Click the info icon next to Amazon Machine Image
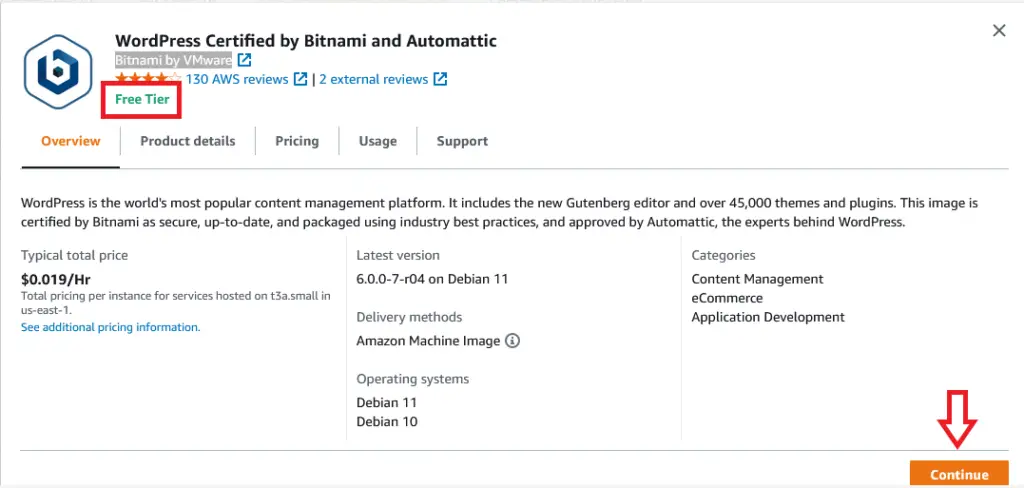 click(513, 340)
